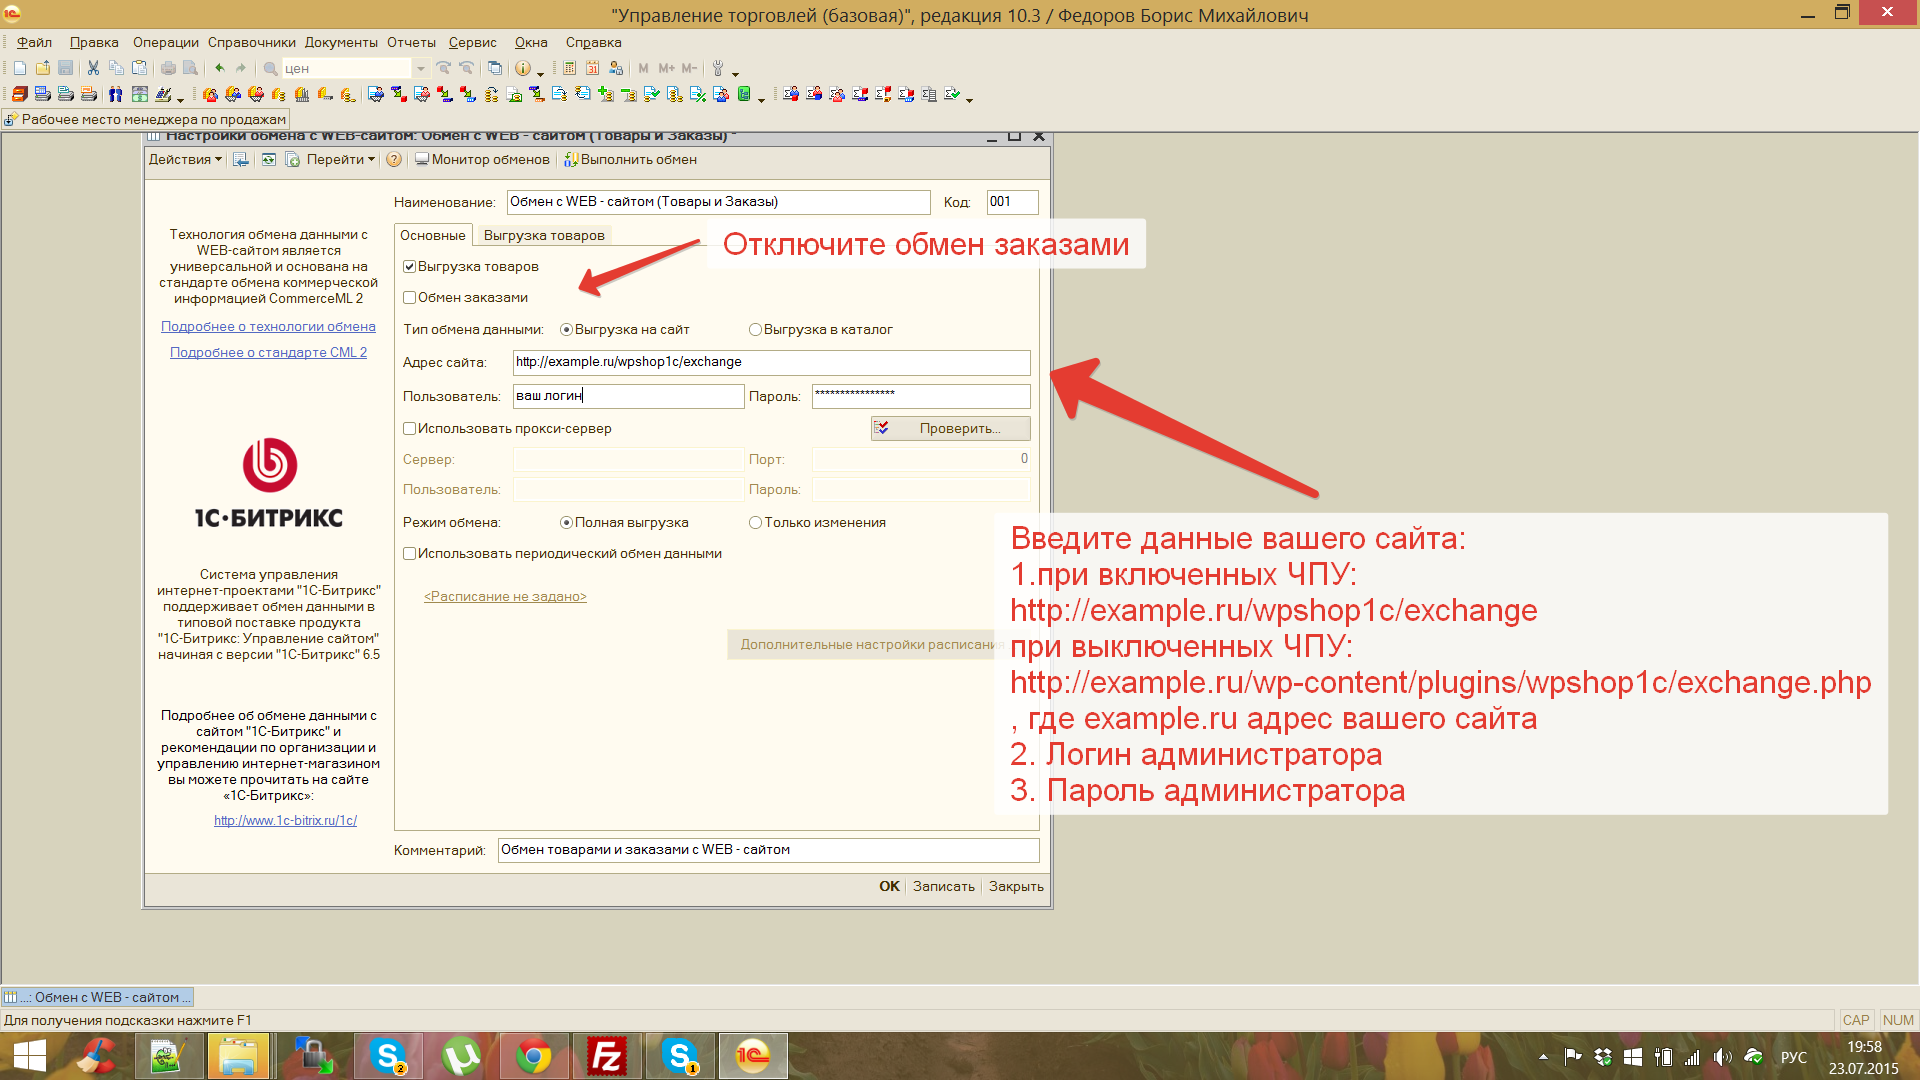The width and height of the screenshot is (1920, 1080).
Task: Click the Undo arrow icon
Action: (x=219, y=69)
